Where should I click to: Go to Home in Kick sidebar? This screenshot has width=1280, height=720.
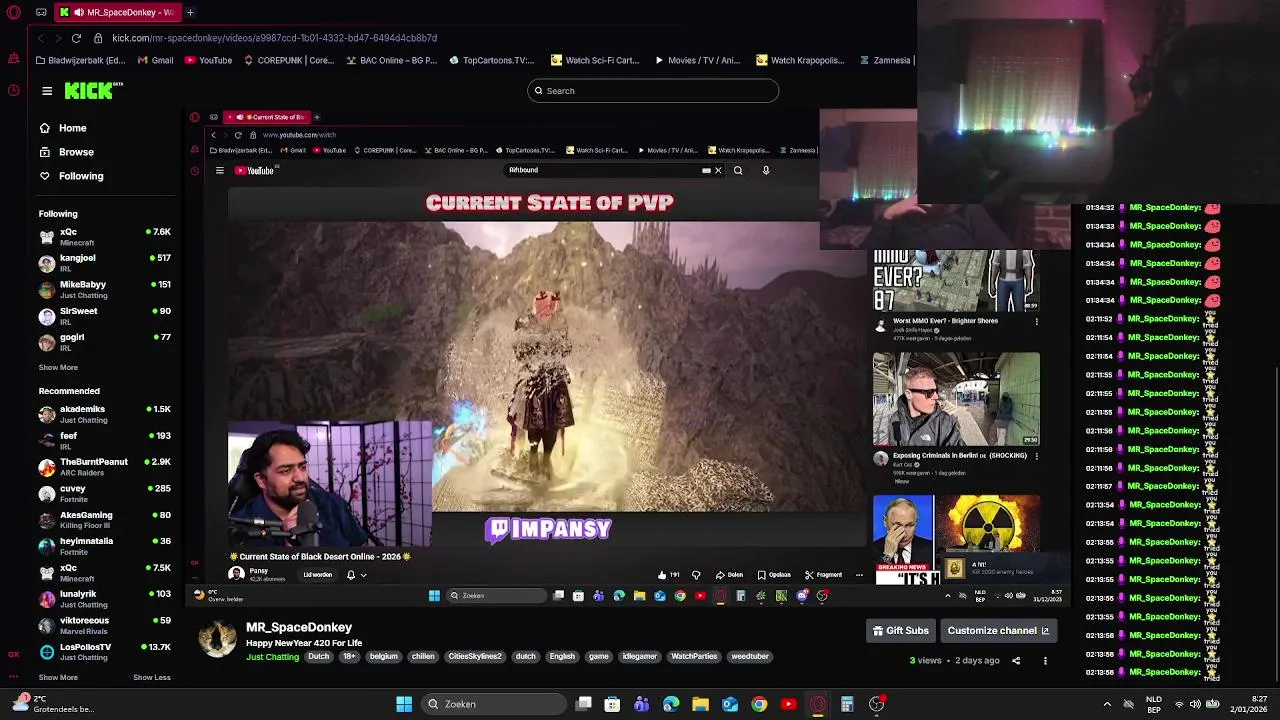click(63, 128)
